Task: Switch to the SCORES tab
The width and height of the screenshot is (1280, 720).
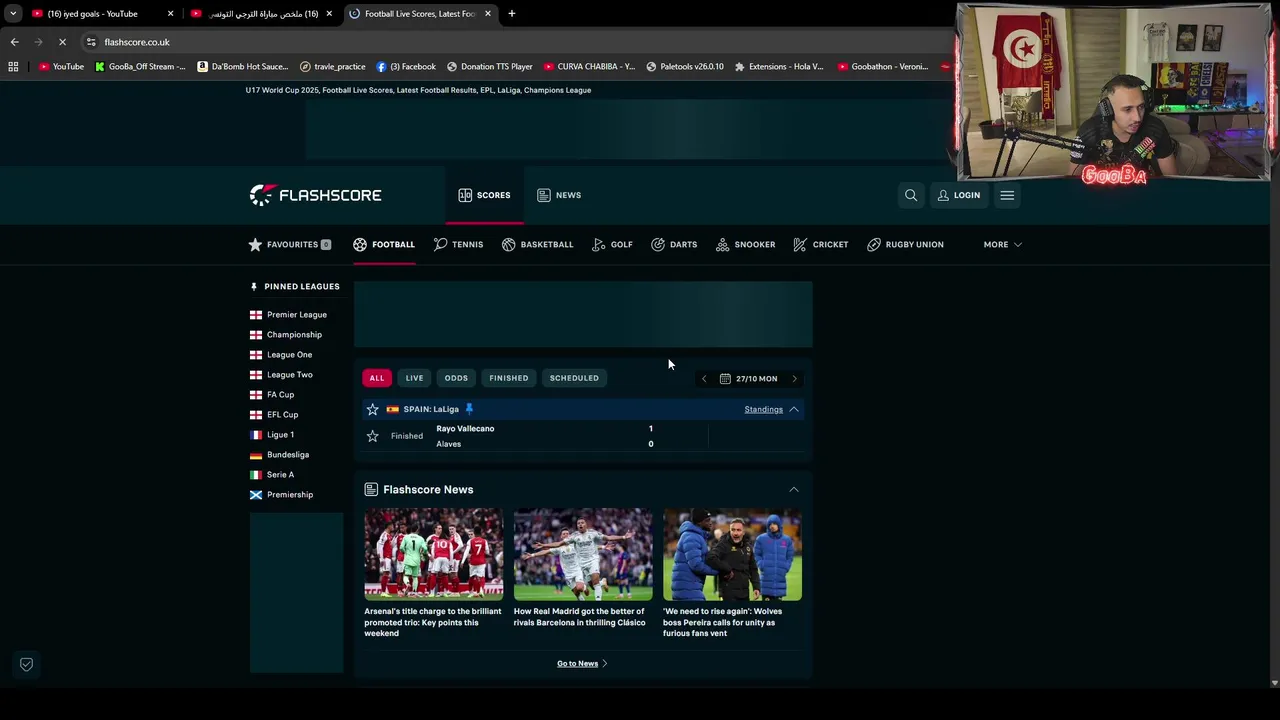Action: 484,195
